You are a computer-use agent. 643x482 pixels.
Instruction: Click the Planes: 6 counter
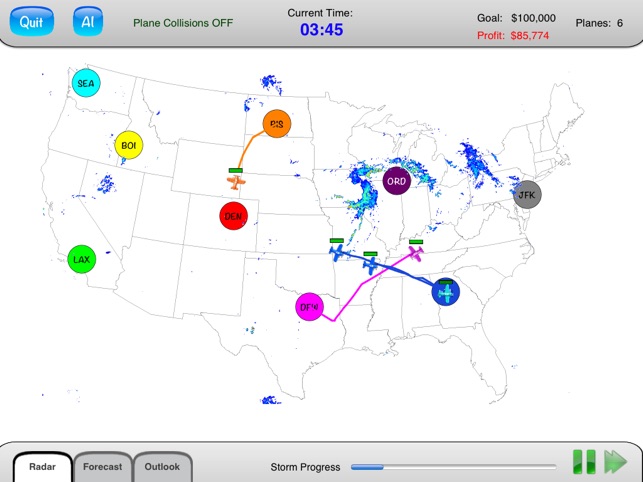(x=599, y=23)
